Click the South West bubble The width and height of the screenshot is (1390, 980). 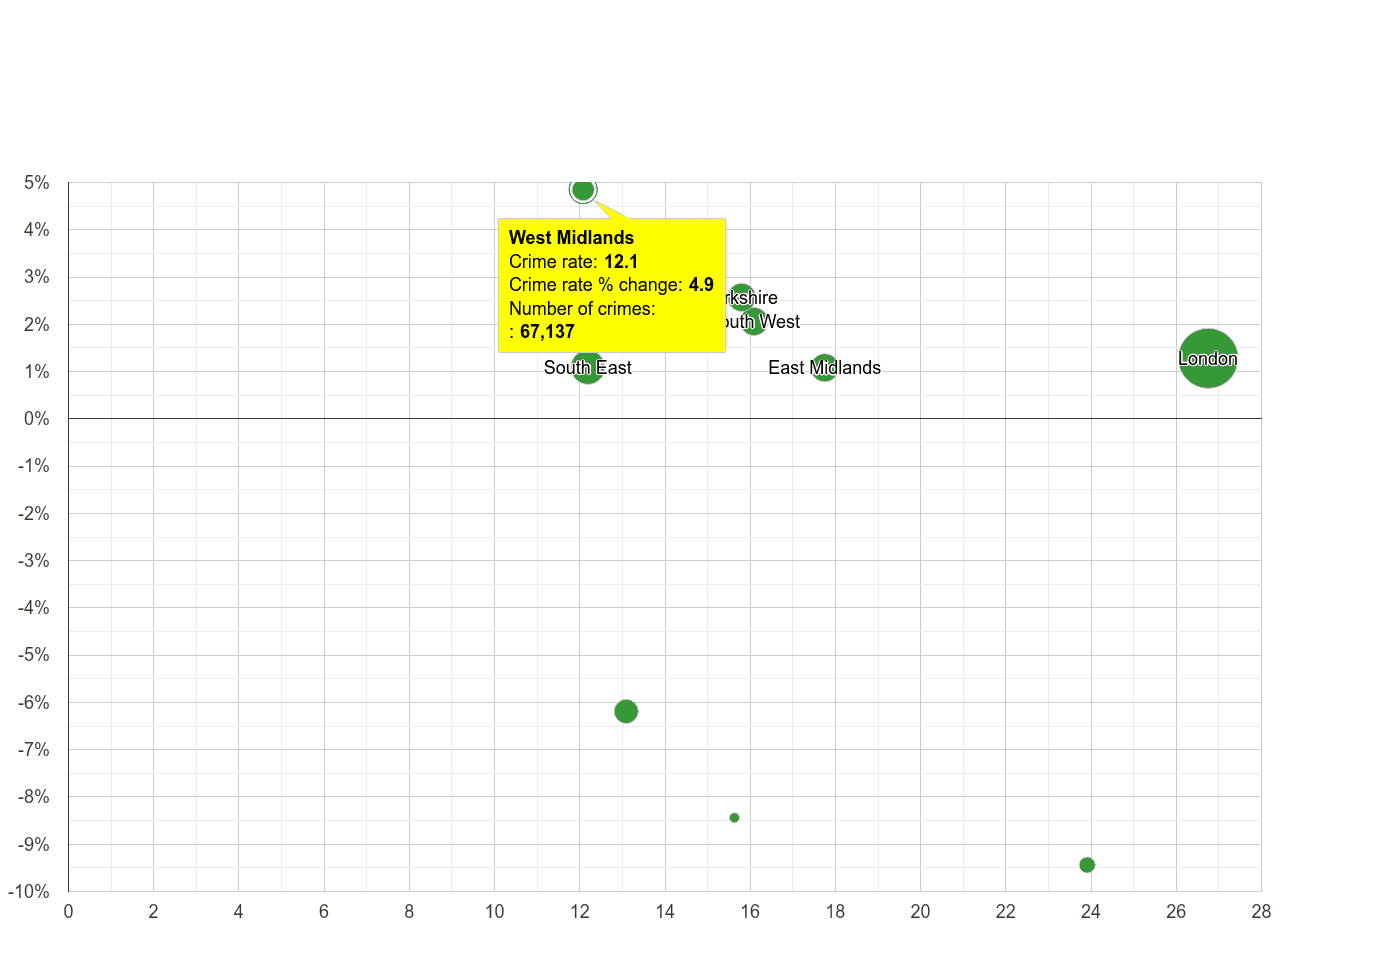pyautogui.click(x=755, y=322)
